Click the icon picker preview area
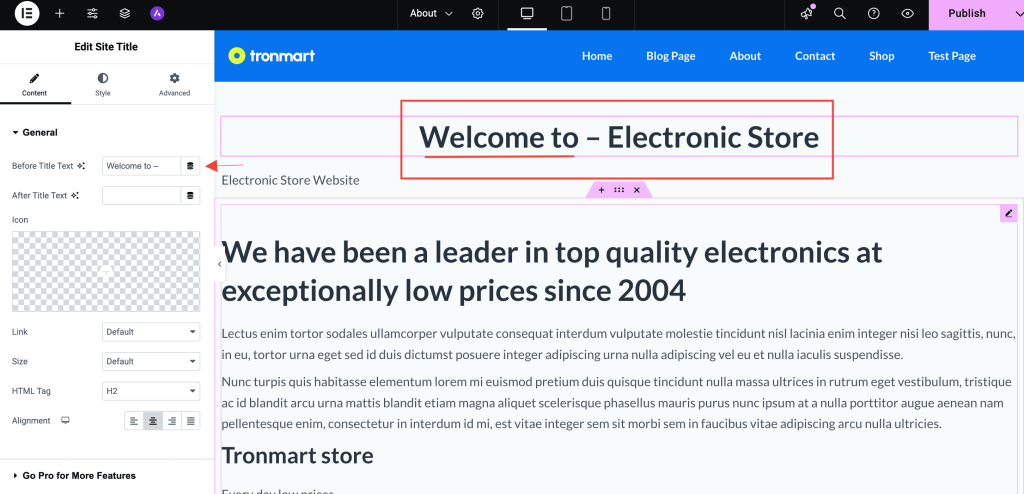 [x=106, y=271]
